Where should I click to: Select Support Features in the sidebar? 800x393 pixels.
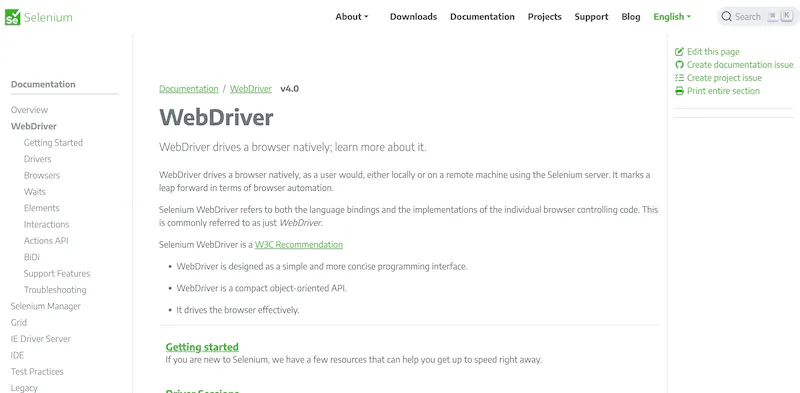(x=57, y=273)
